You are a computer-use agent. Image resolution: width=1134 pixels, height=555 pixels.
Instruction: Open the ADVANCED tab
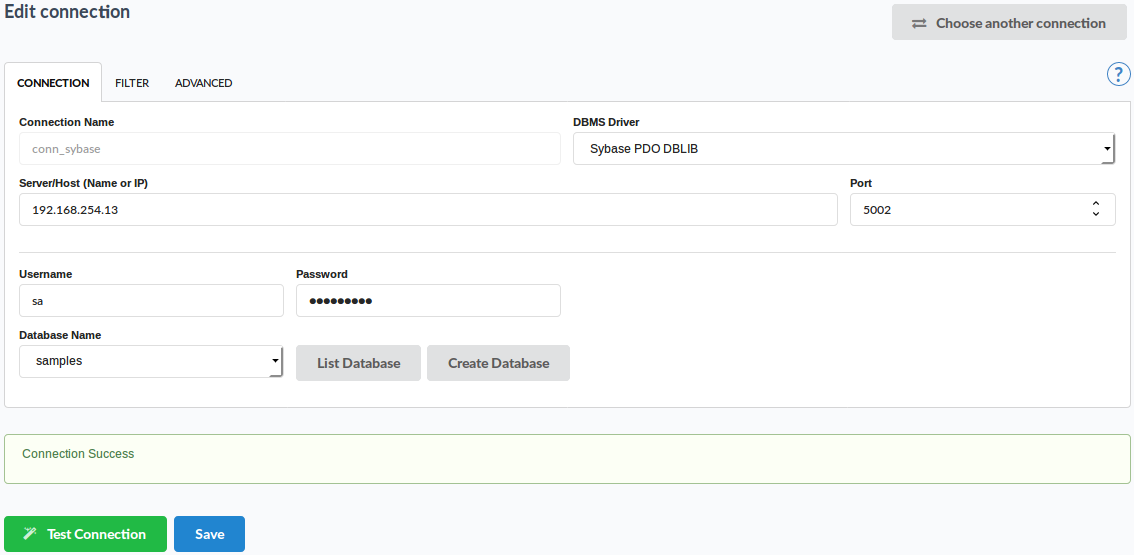point(203,83)
